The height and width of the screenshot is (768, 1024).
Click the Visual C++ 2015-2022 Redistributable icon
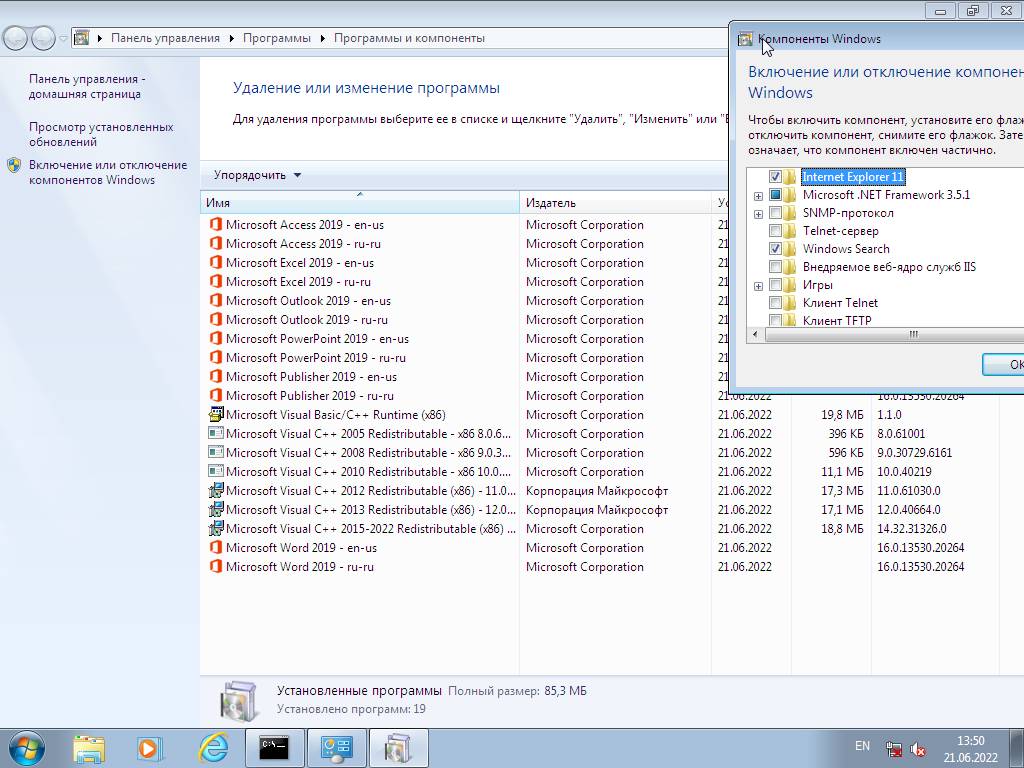[216, 528]
